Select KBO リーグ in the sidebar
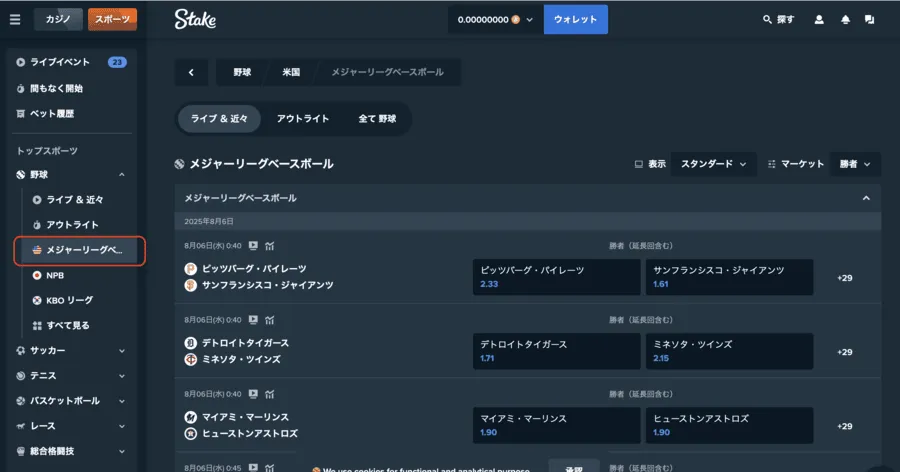Screen dimensions: 900x472 (69, 300)
